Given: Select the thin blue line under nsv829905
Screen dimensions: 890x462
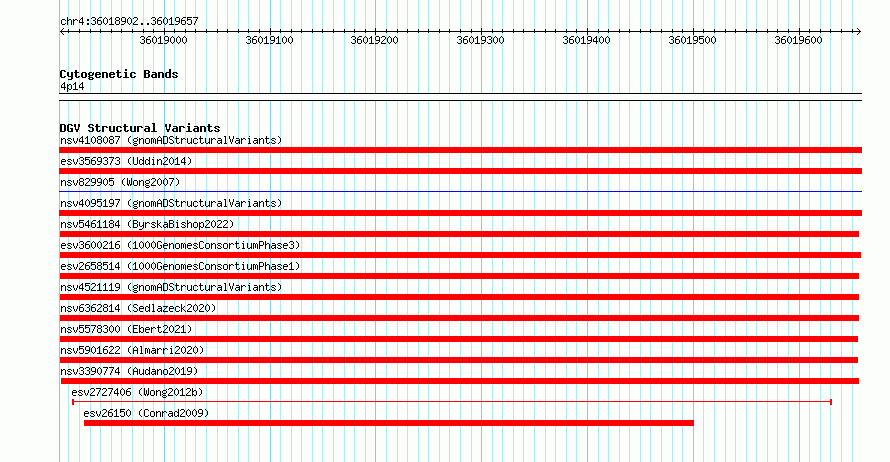Looking at the screenshot, I should click(x=460, y=192).
